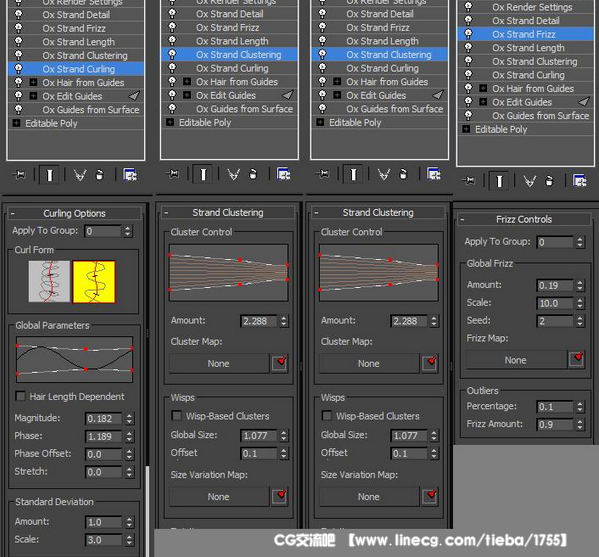Adjust the Frizz Seed spinner arrows
599x557 pixels.
click(x=580, y=321)
